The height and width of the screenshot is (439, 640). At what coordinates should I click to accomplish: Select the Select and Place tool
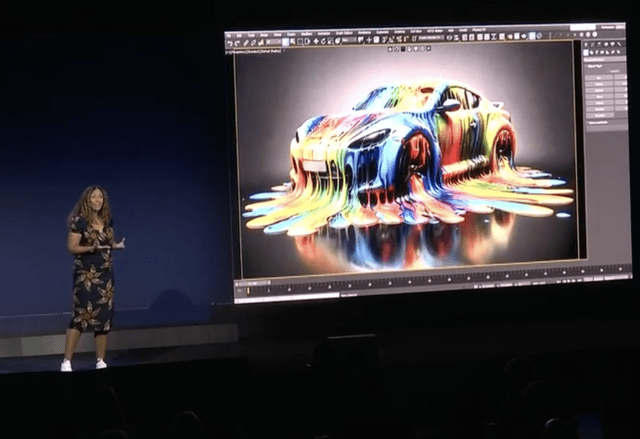[337, 40]
